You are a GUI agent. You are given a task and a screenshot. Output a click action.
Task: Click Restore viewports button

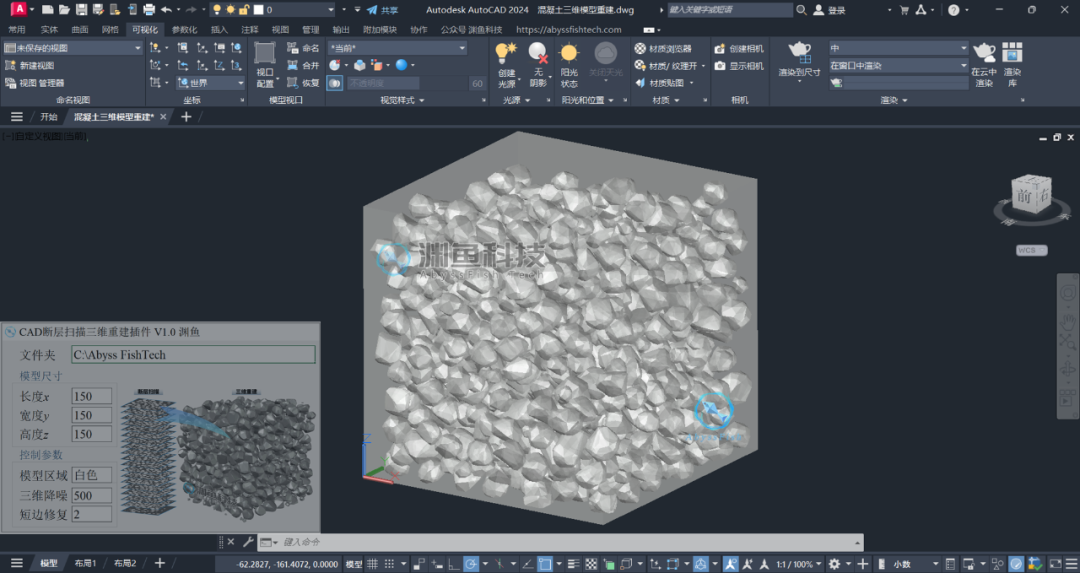point(303,83)
